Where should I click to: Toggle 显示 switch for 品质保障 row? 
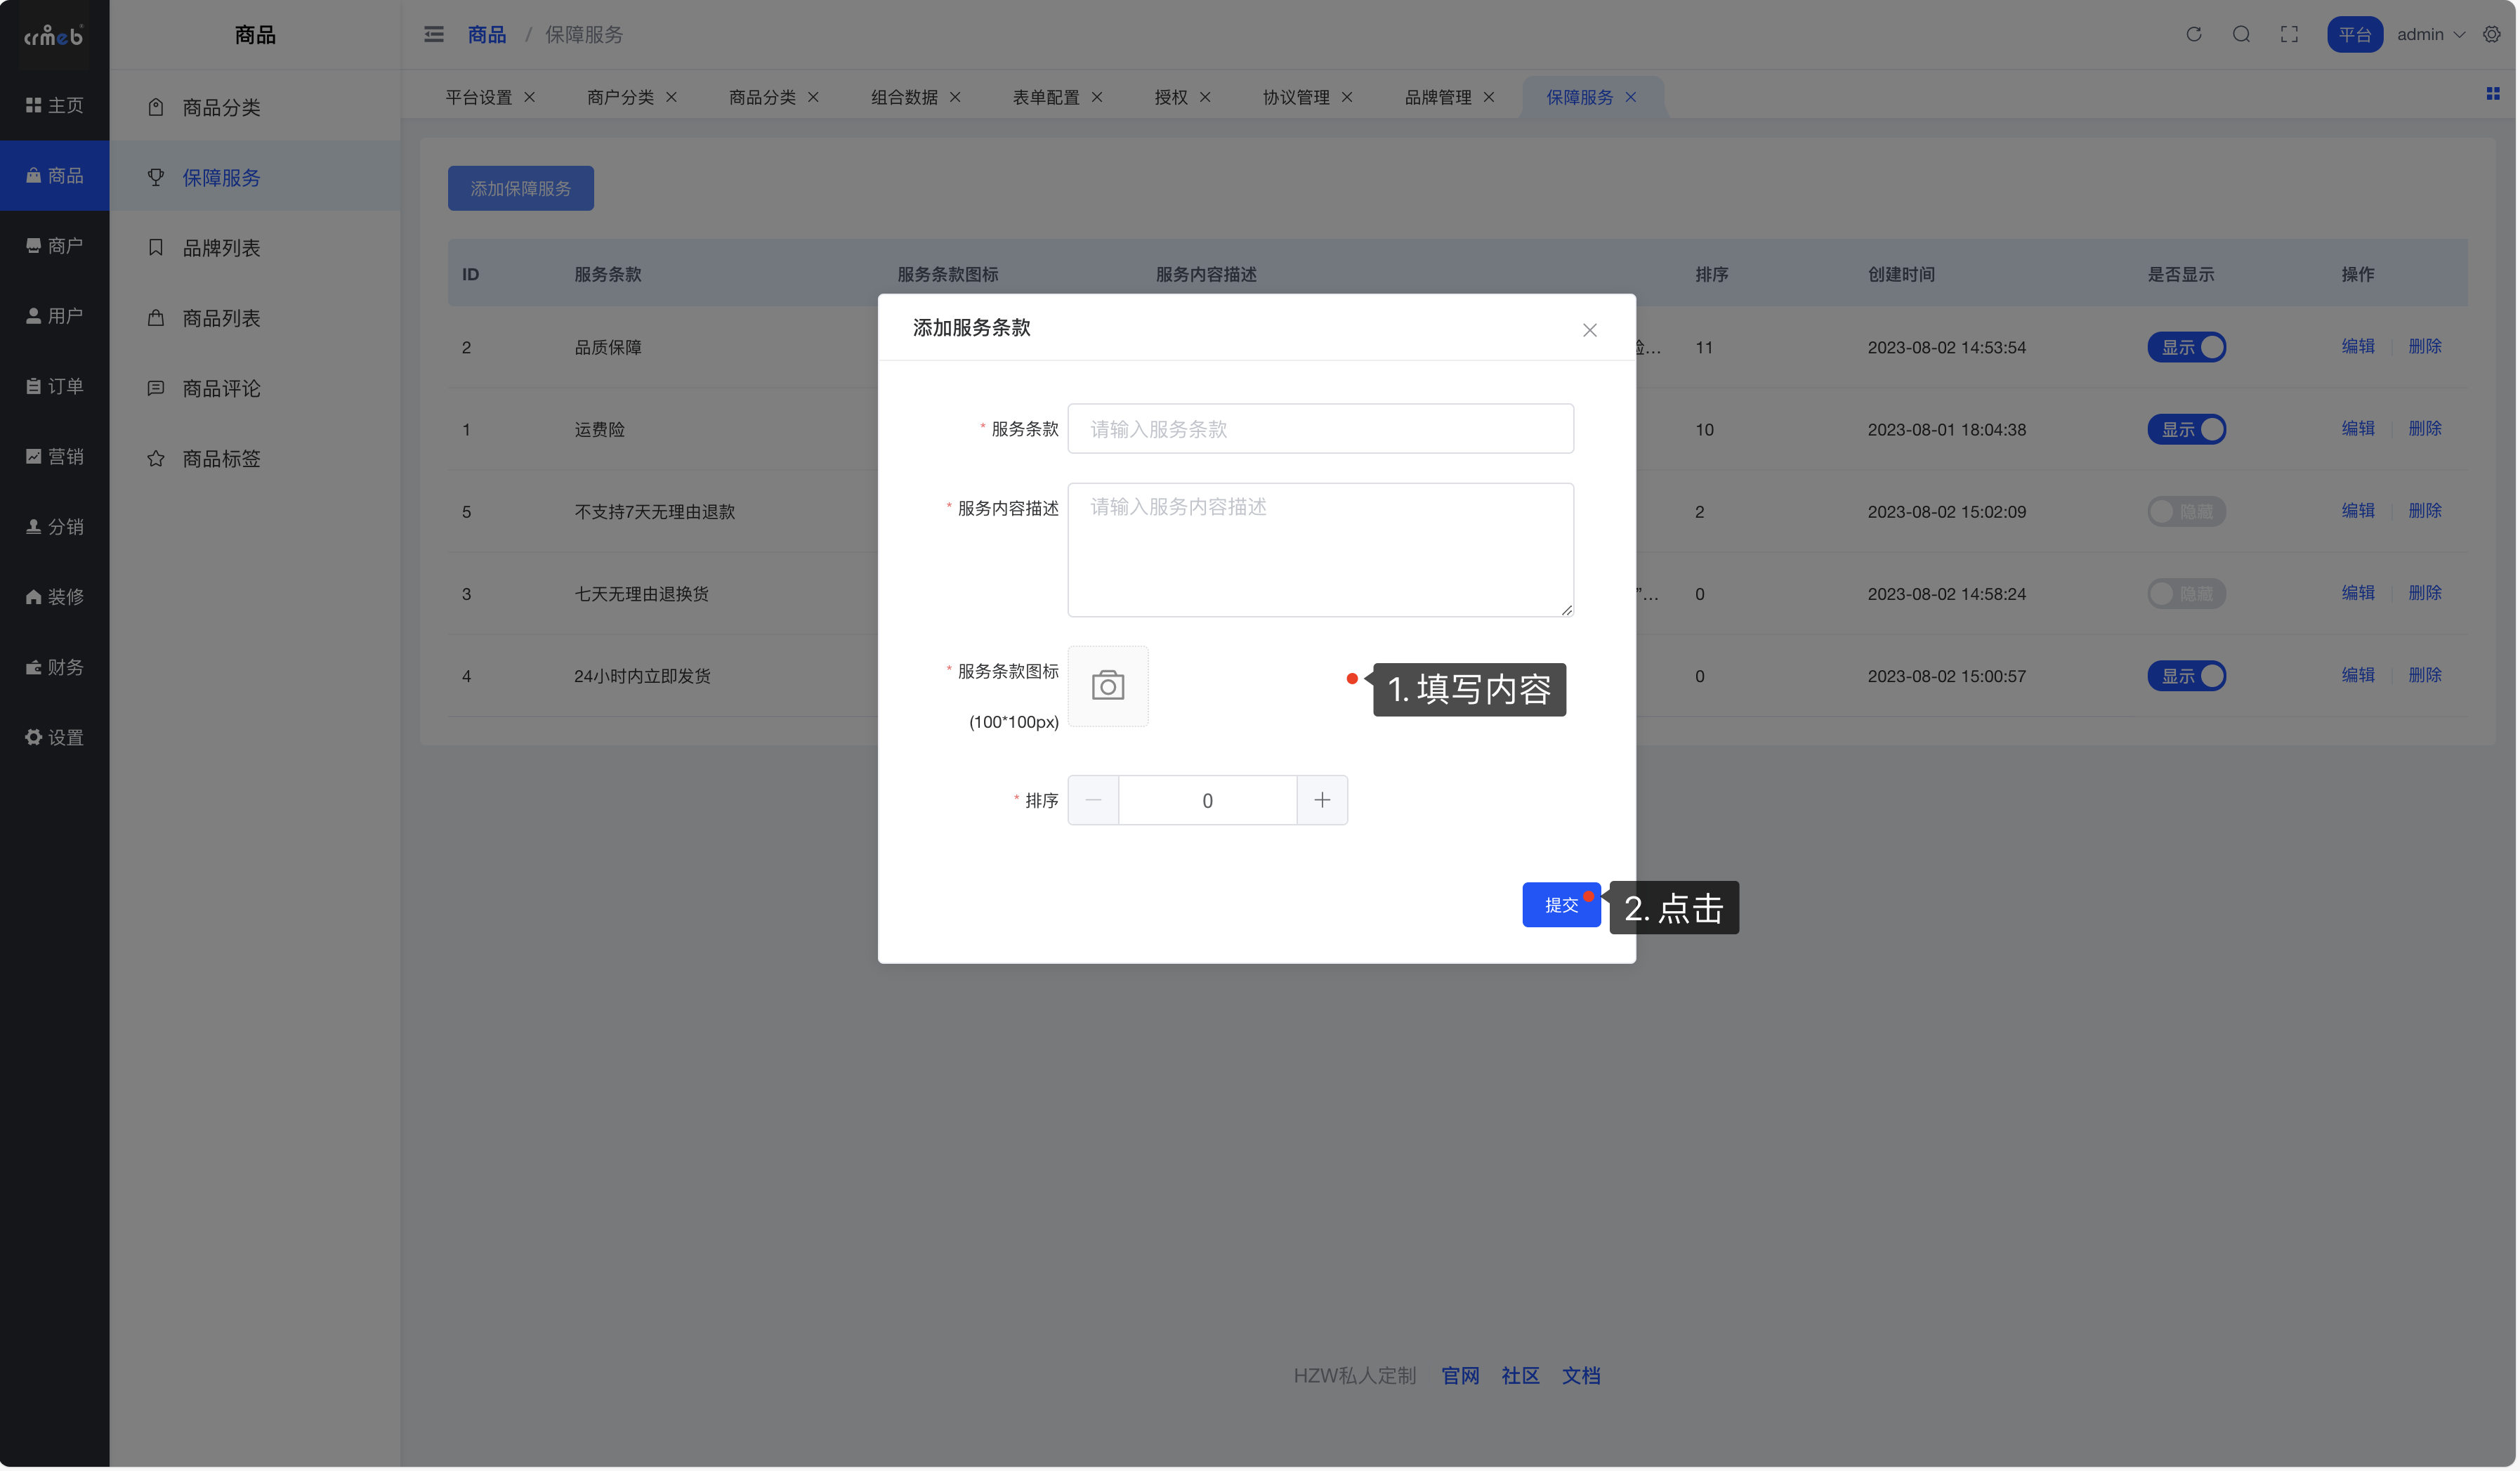(2186, 347)
